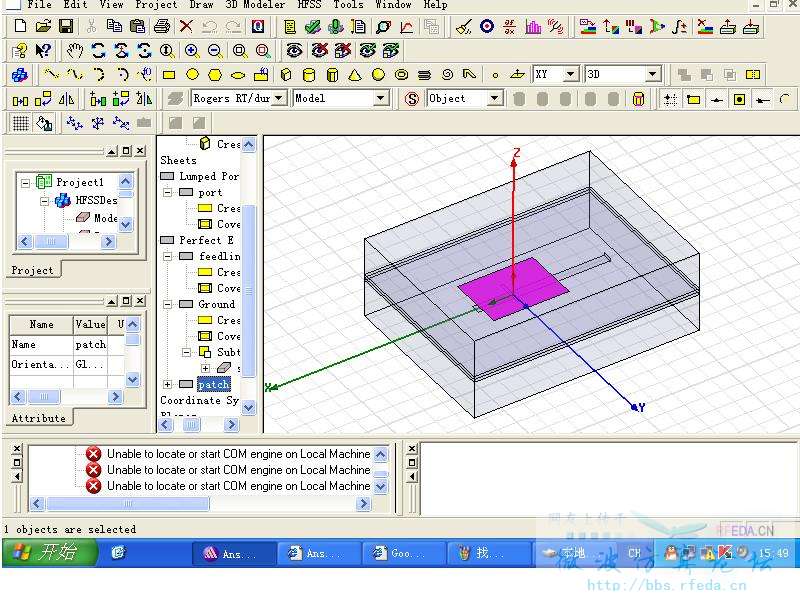Image resolution: width=800 pixels, height=600 pixels.
Task: Open the XY drawing plane dropdown
Action: coord(570,74)
